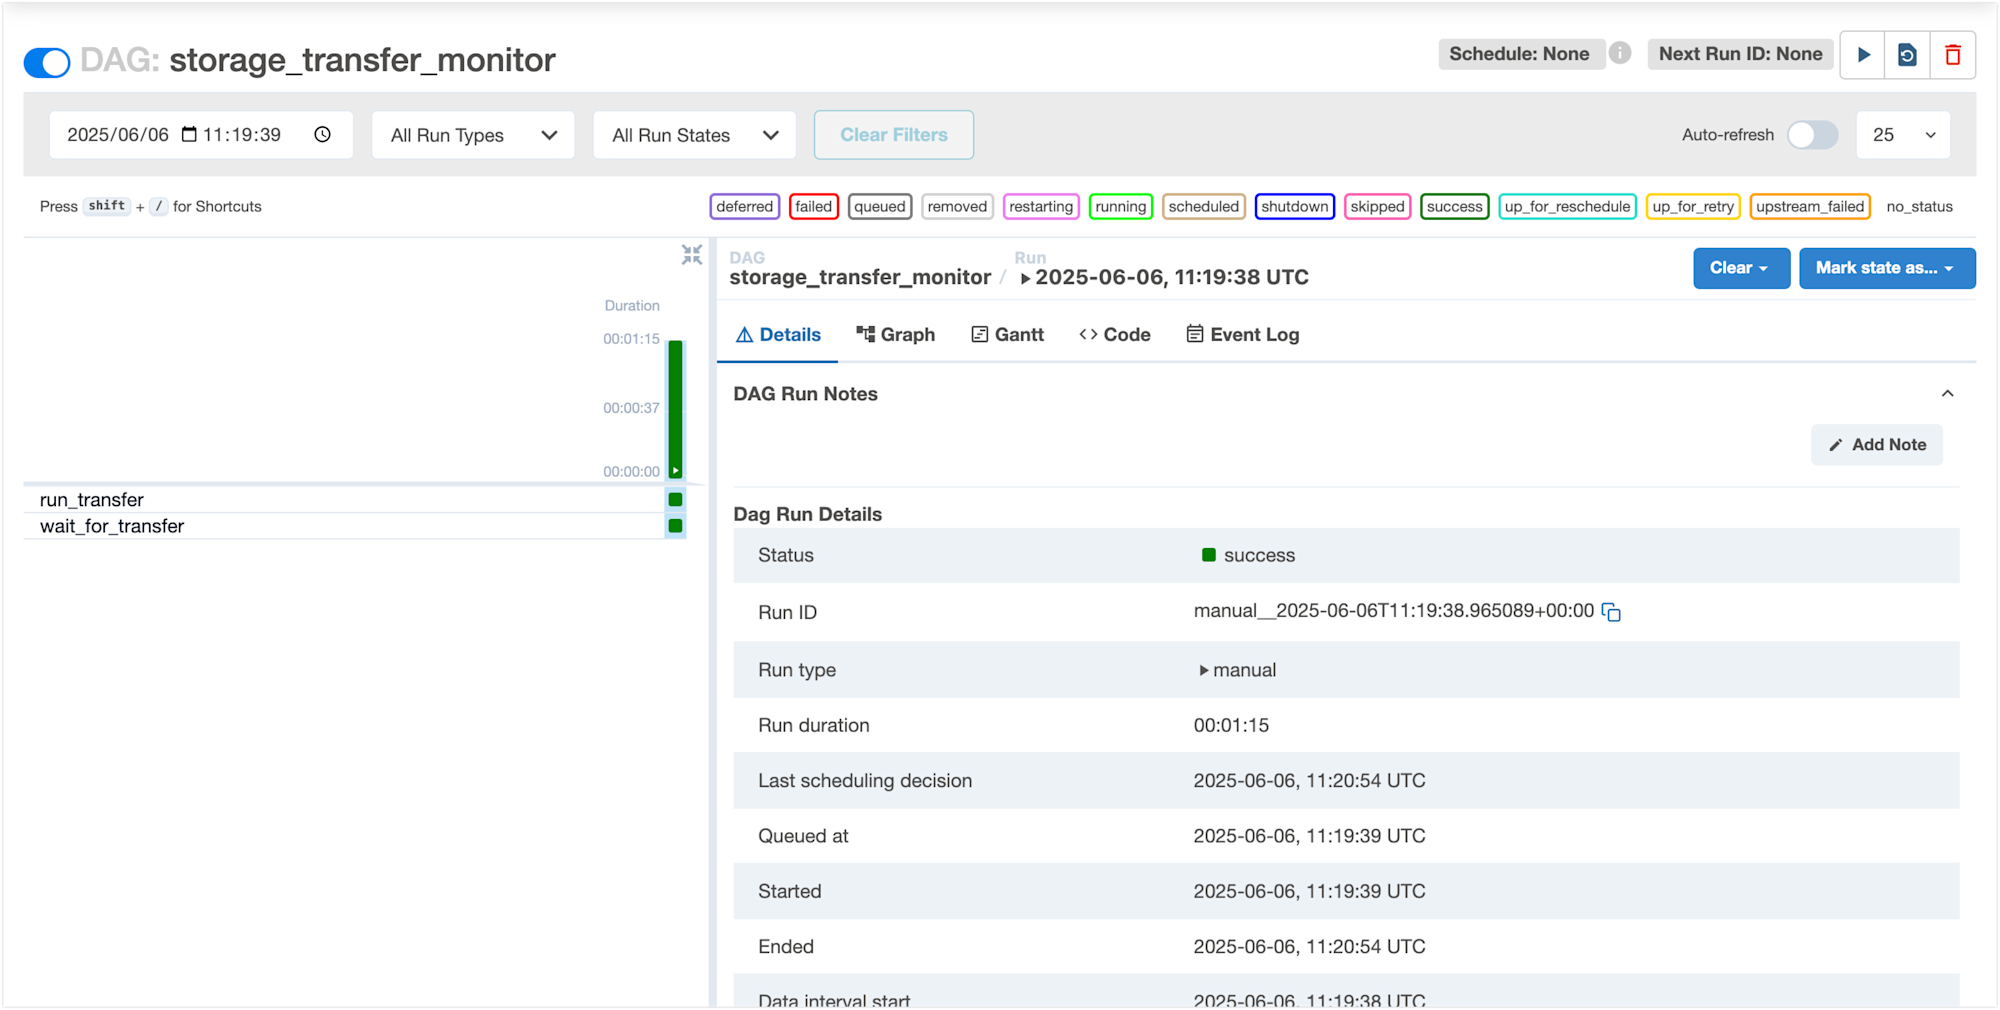This screenshot has height=1010, width=2000.
Task: Click the Run 2025-06-06, 11:19:38 UTC breadcrumb
Action: (1164, 277)
